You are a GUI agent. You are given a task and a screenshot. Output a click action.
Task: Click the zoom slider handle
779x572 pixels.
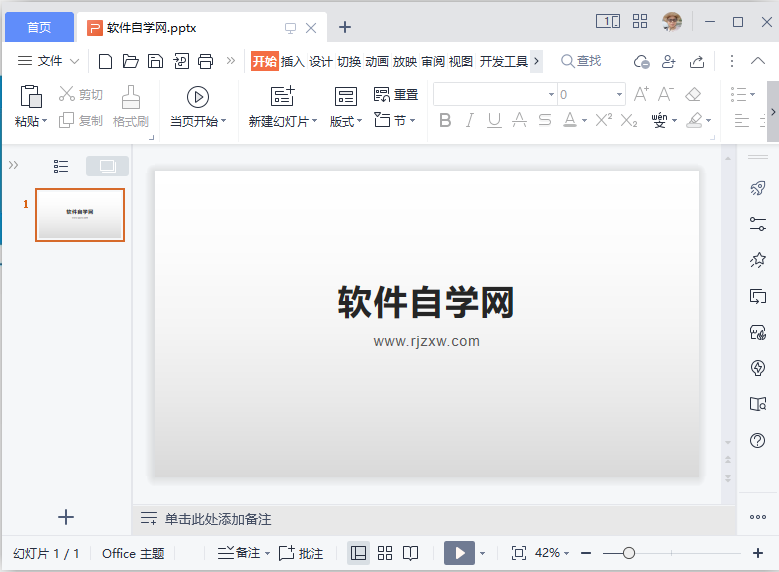628,553
